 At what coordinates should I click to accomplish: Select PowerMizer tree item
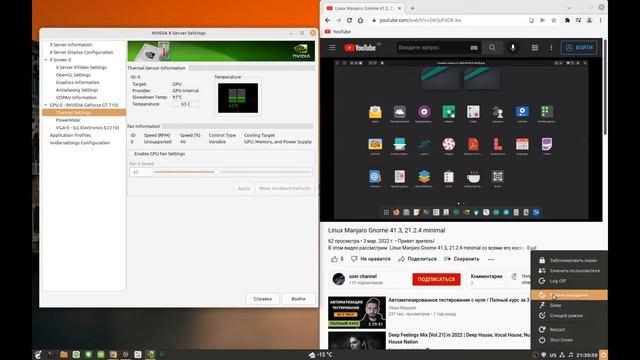pyautogui.click(x=68, y=120)
